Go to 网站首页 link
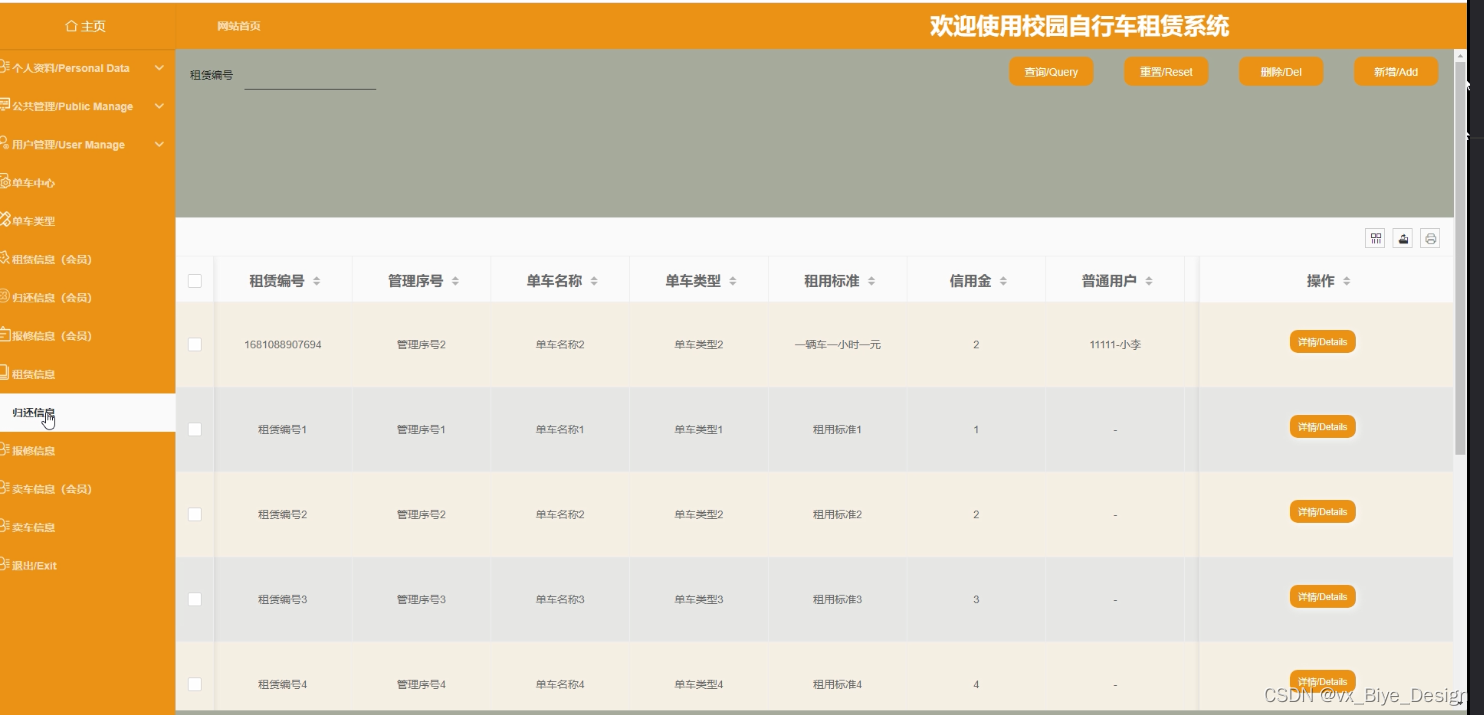This screenshot has width=1484, height=715. (239, 26)
